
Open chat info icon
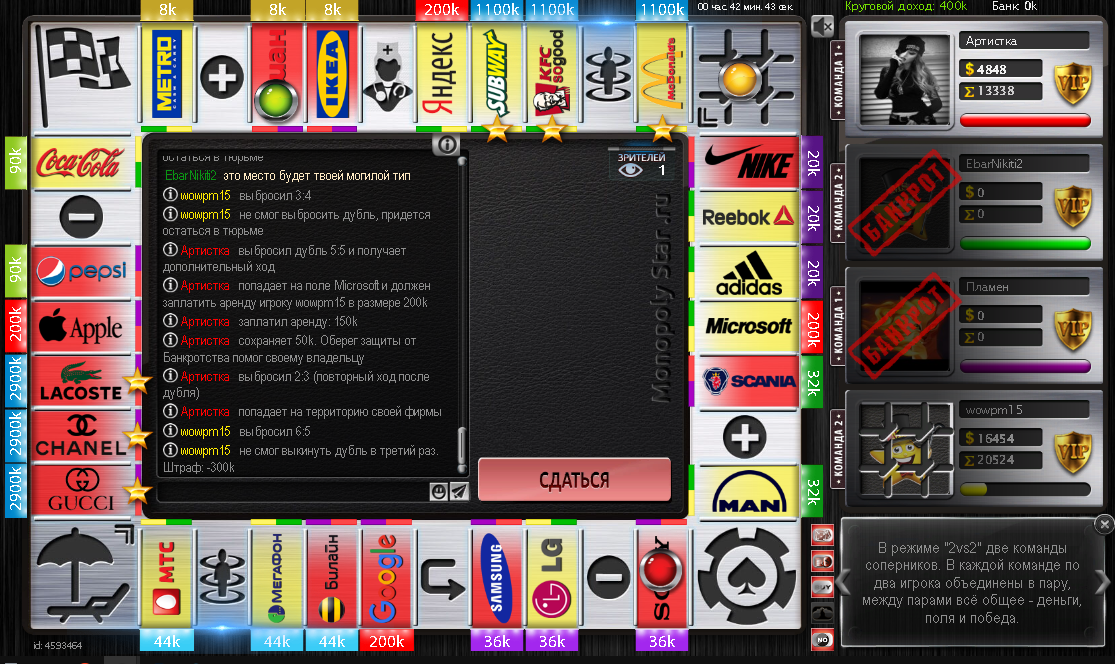tap(447, 145)
